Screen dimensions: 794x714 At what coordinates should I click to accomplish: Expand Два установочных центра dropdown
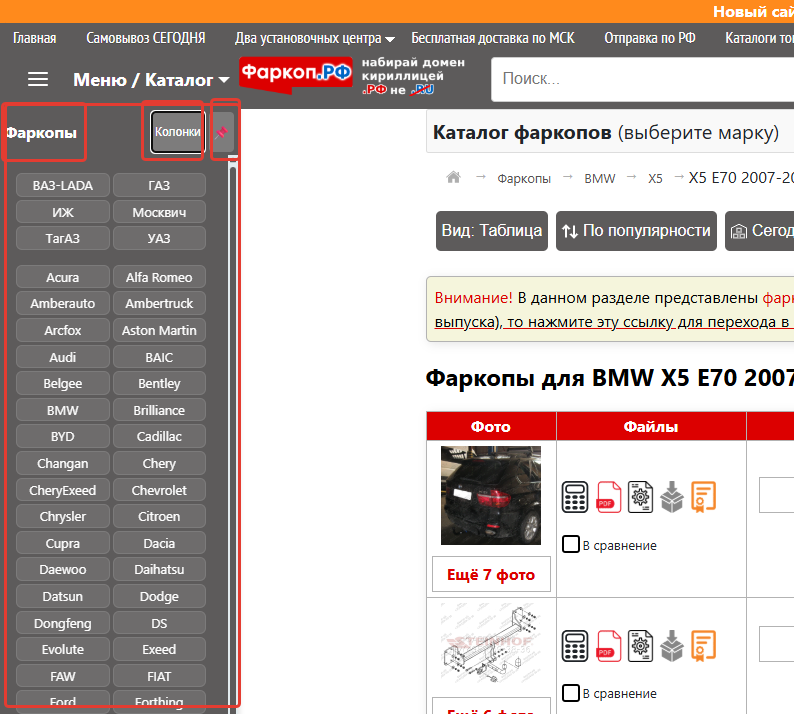314,38
